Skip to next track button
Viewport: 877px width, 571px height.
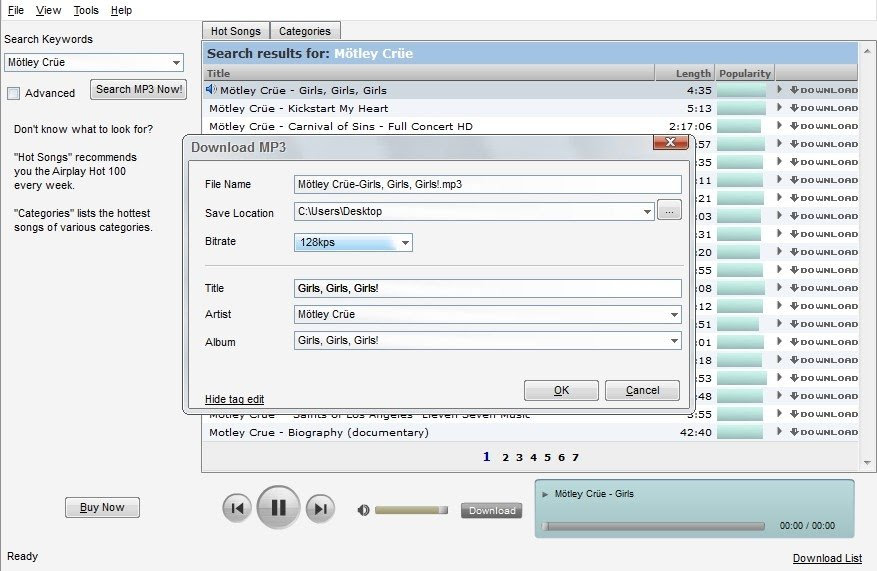click(320, 508)
